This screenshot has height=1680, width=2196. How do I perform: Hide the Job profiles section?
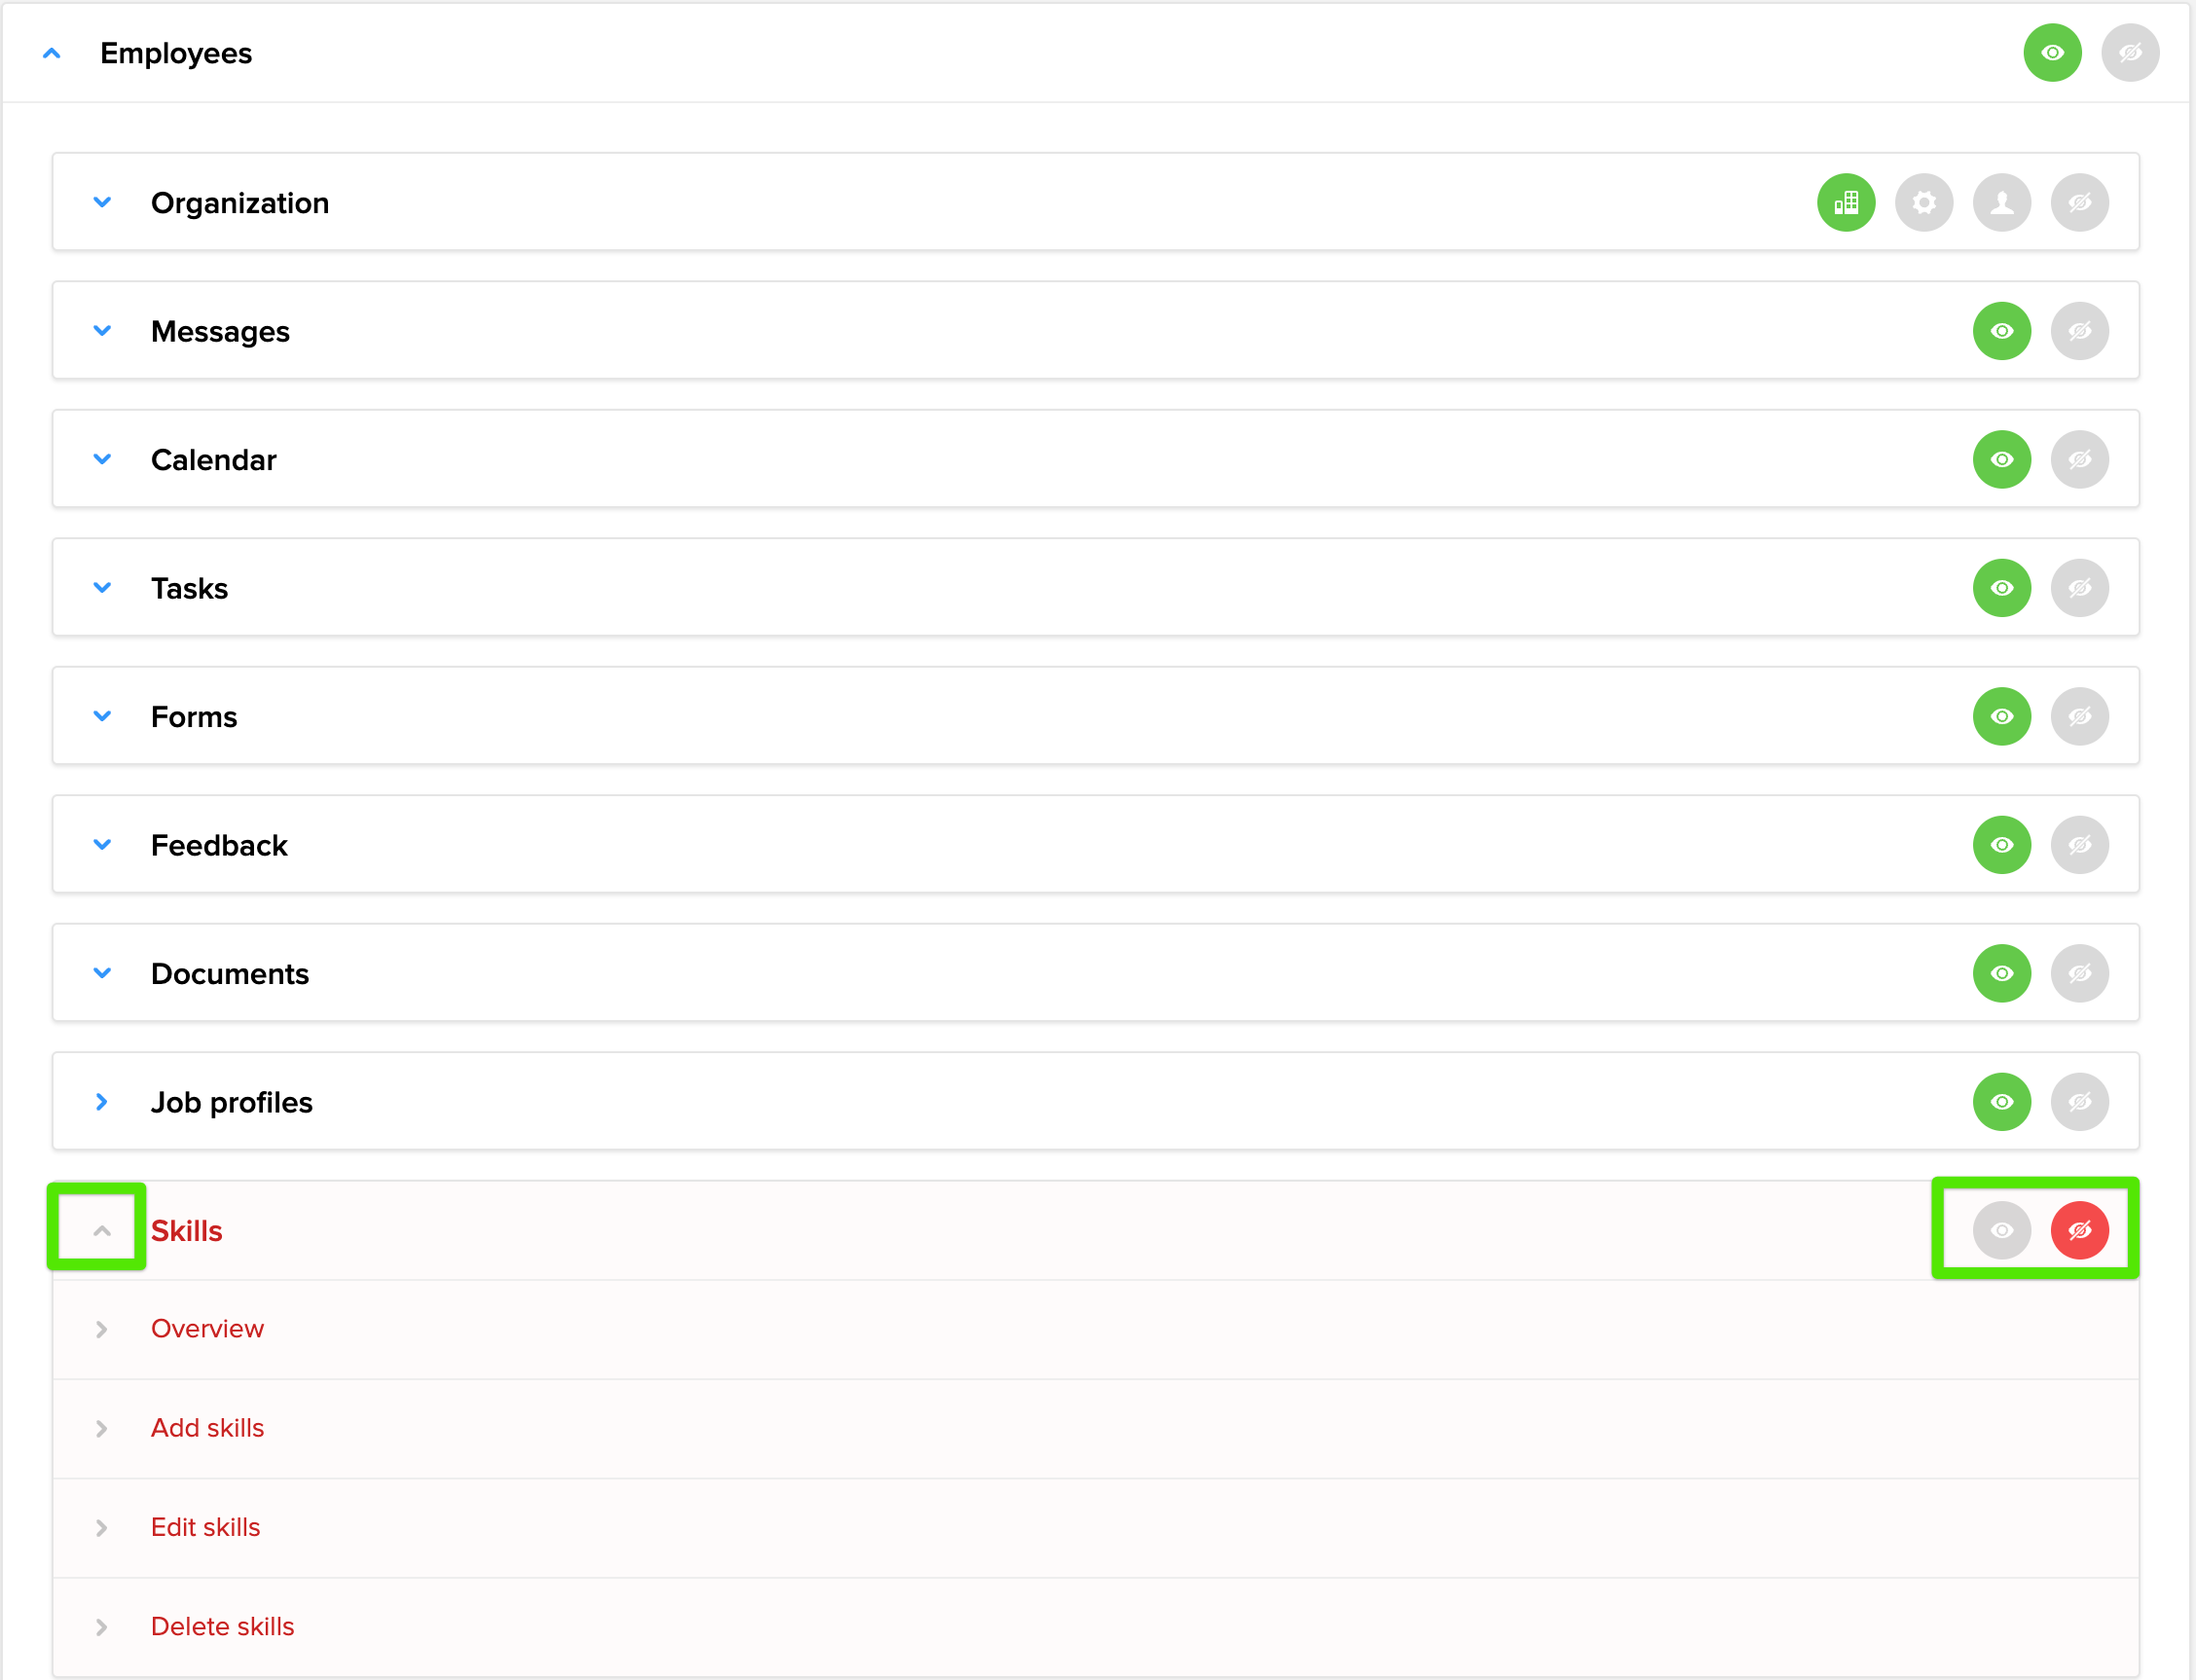pyautogui.click(x=2079, y=1102)
